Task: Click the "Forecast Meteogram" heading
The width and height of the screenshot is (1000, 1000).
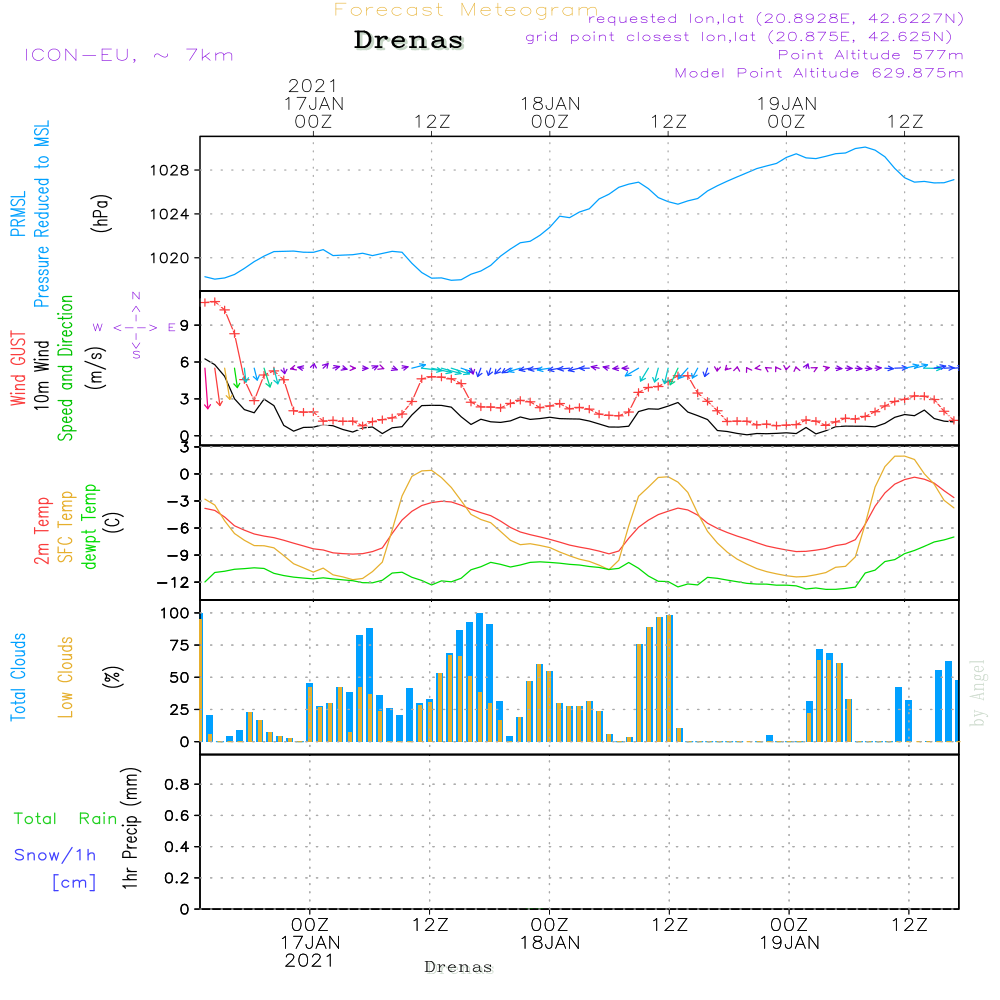Action: (x=466, y=10)
